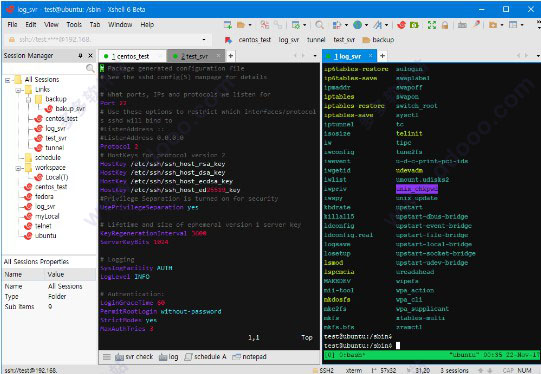Open the File menu

(x=12, y=24)
